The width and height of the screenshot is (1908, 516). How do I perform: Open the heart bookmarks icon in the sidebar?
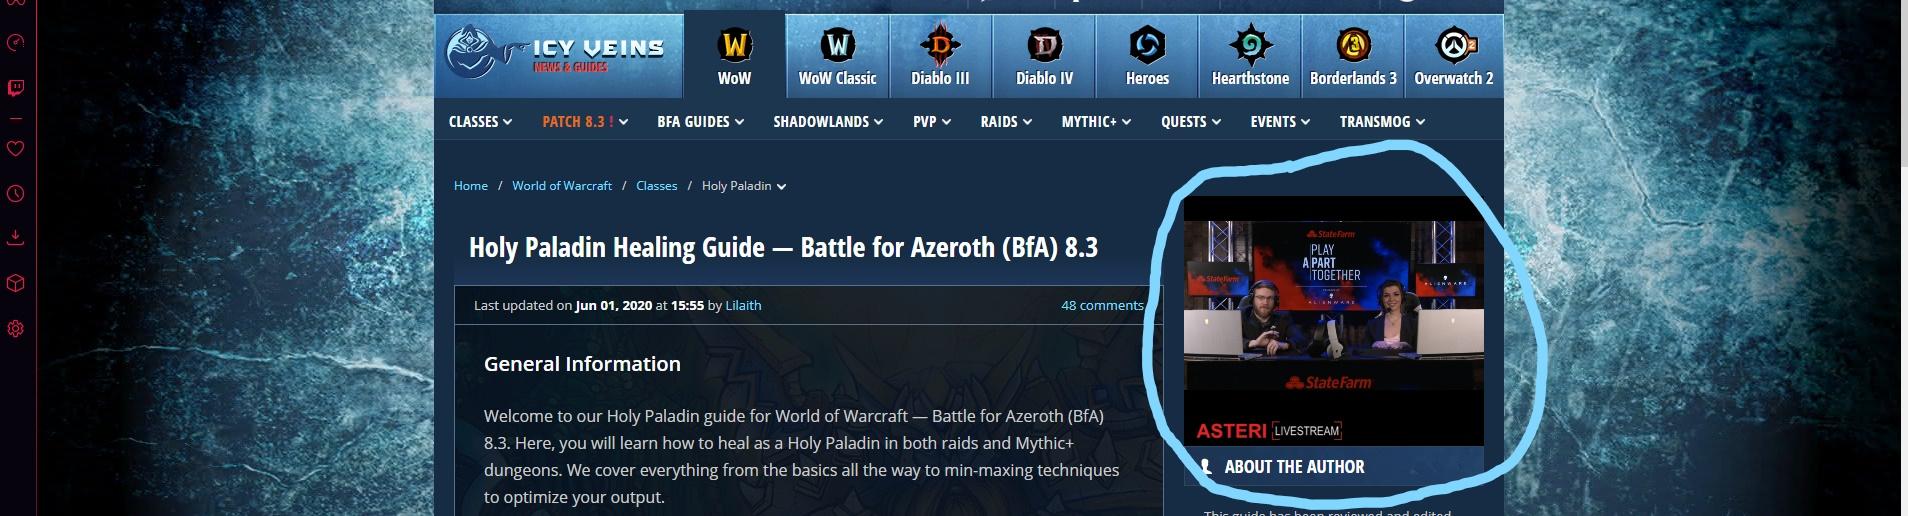click(x=16, y=148)
